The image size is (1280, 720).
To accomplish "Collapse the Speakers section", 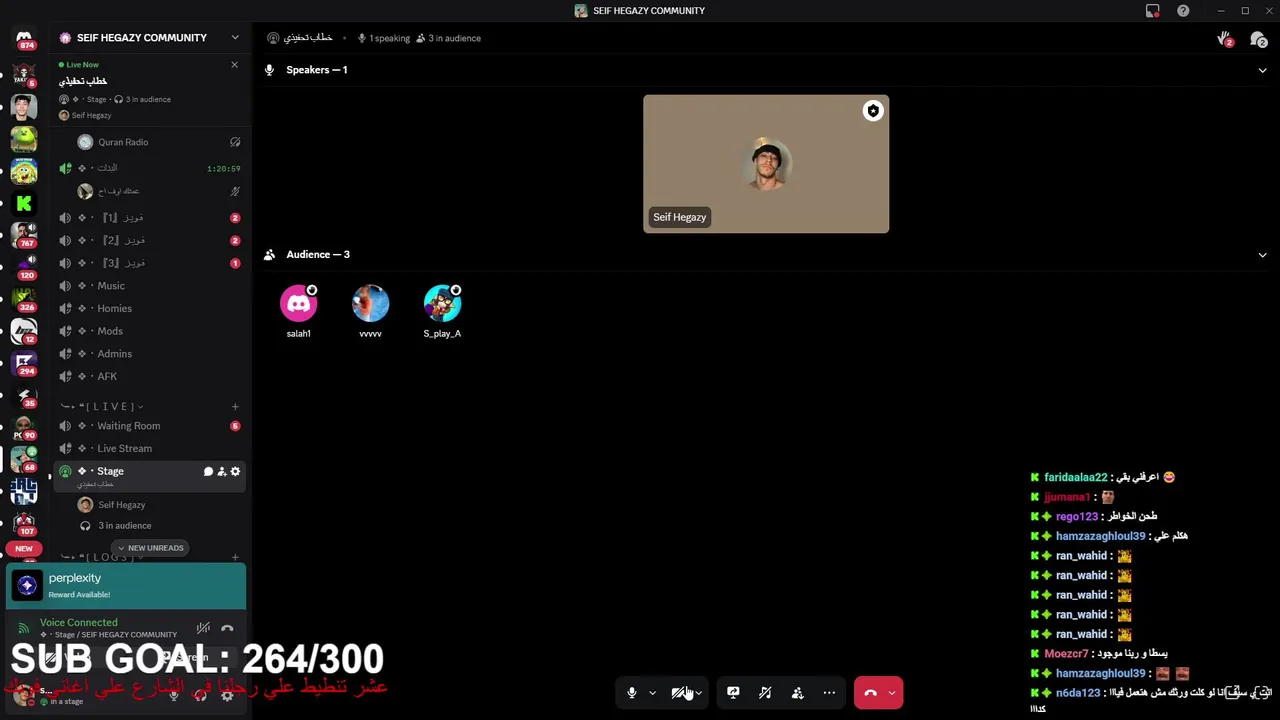I will [x=1262, y=70].
